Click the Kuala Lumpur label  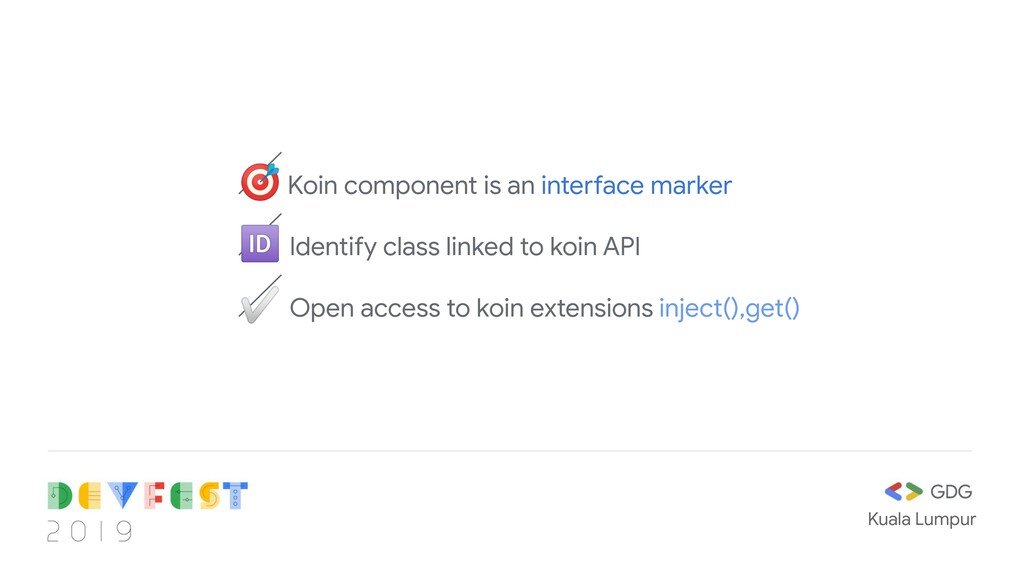pos(921,519)
